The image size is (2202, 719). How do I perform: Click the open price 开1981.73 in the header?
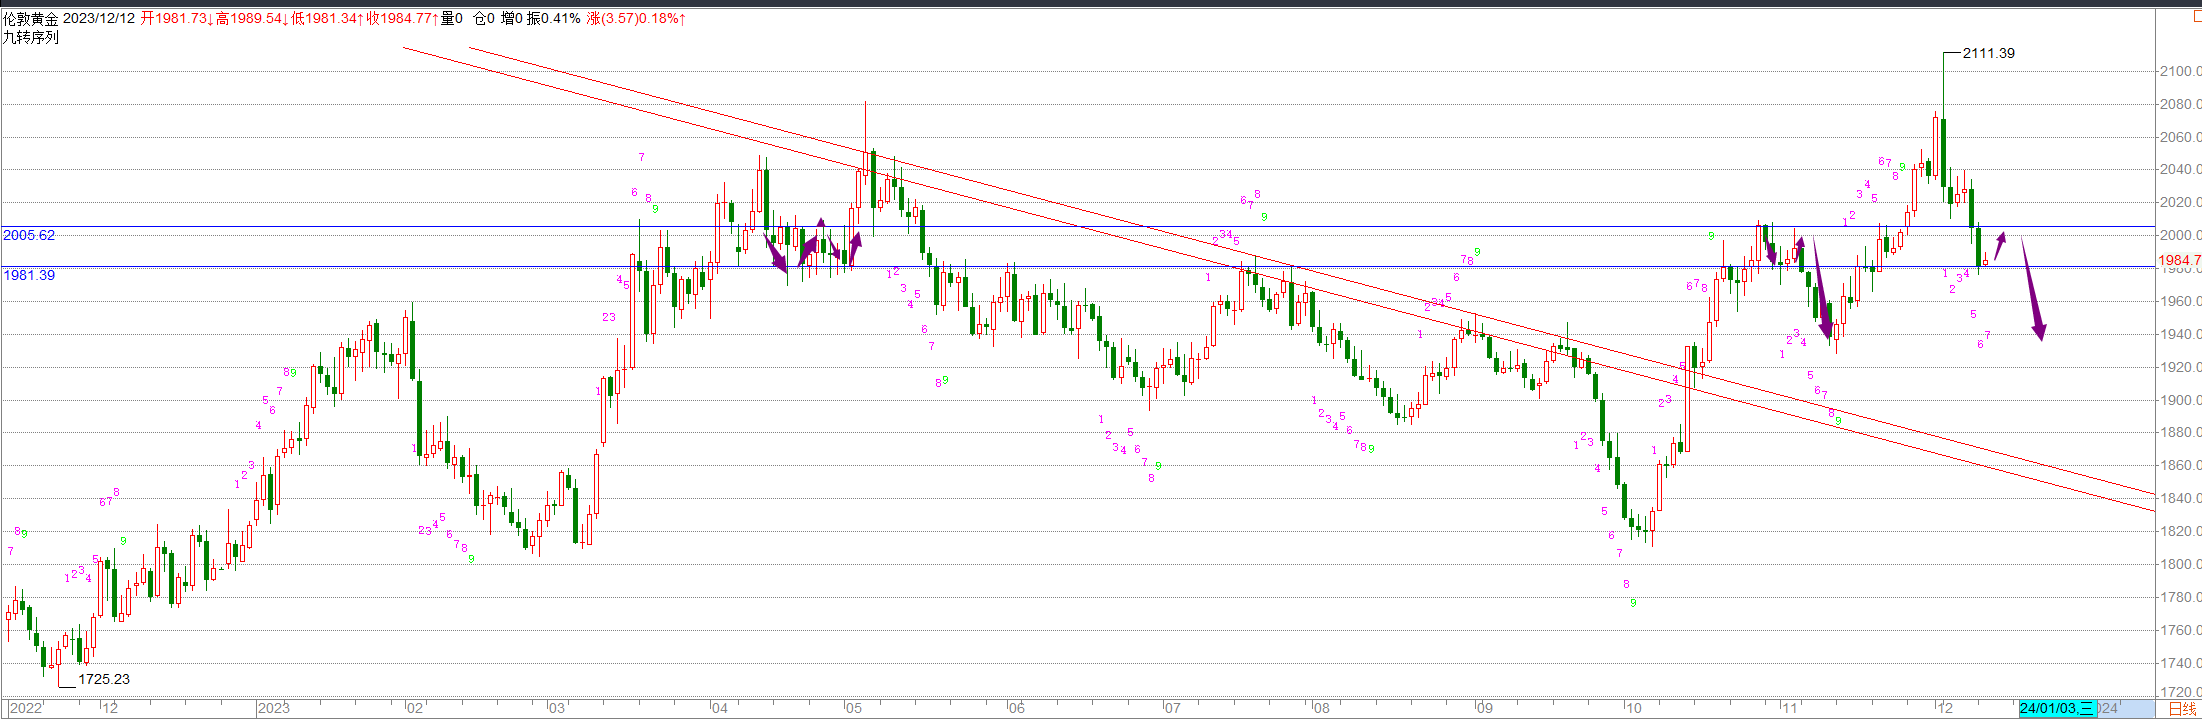(x=173, y=18)
